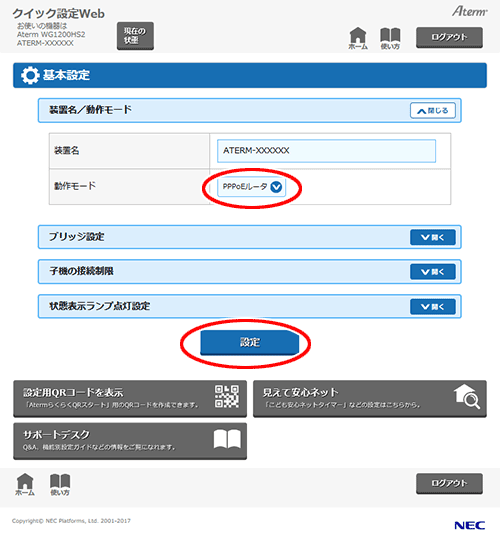Click the ログアウト button in footer
The height and width of the screenshot is (538, 500).
click(449, 483)
